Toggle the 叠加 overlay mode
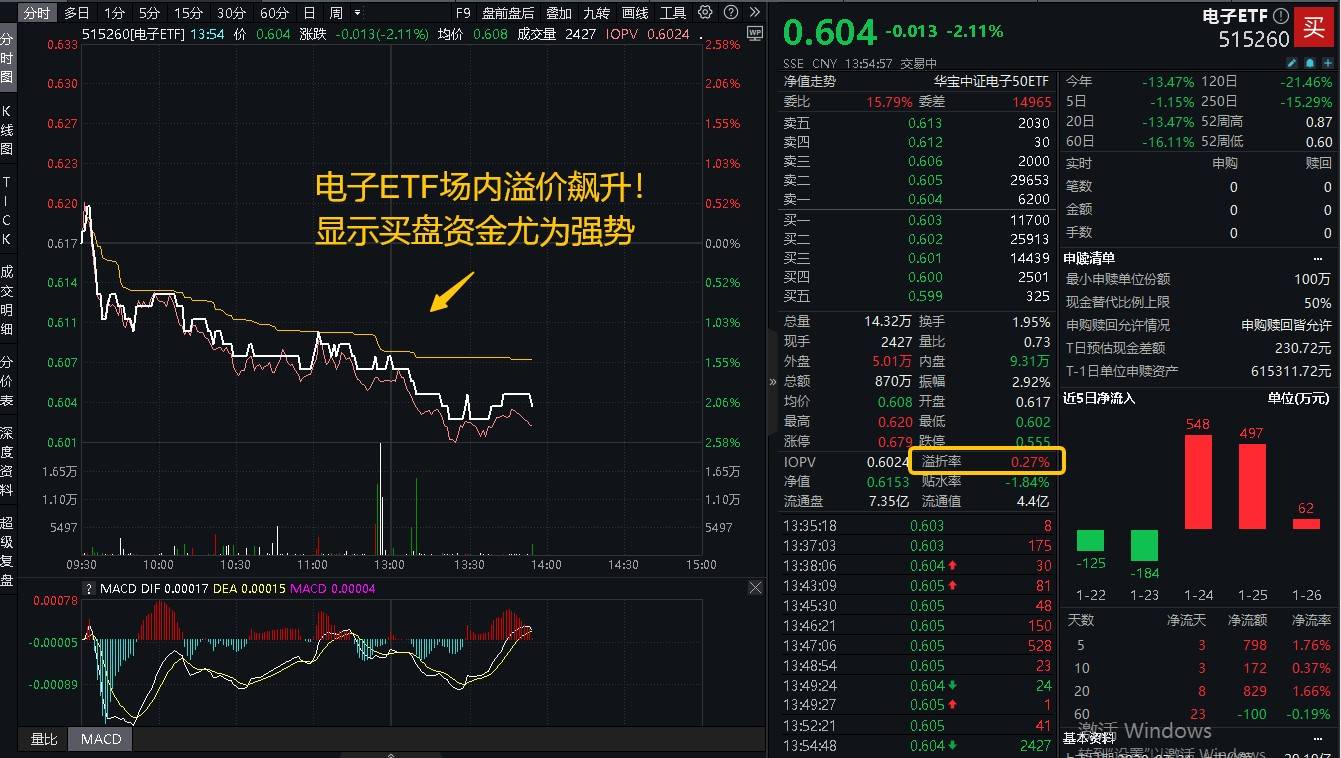The width and height of the screenshot is (1341, 758). 558,13
